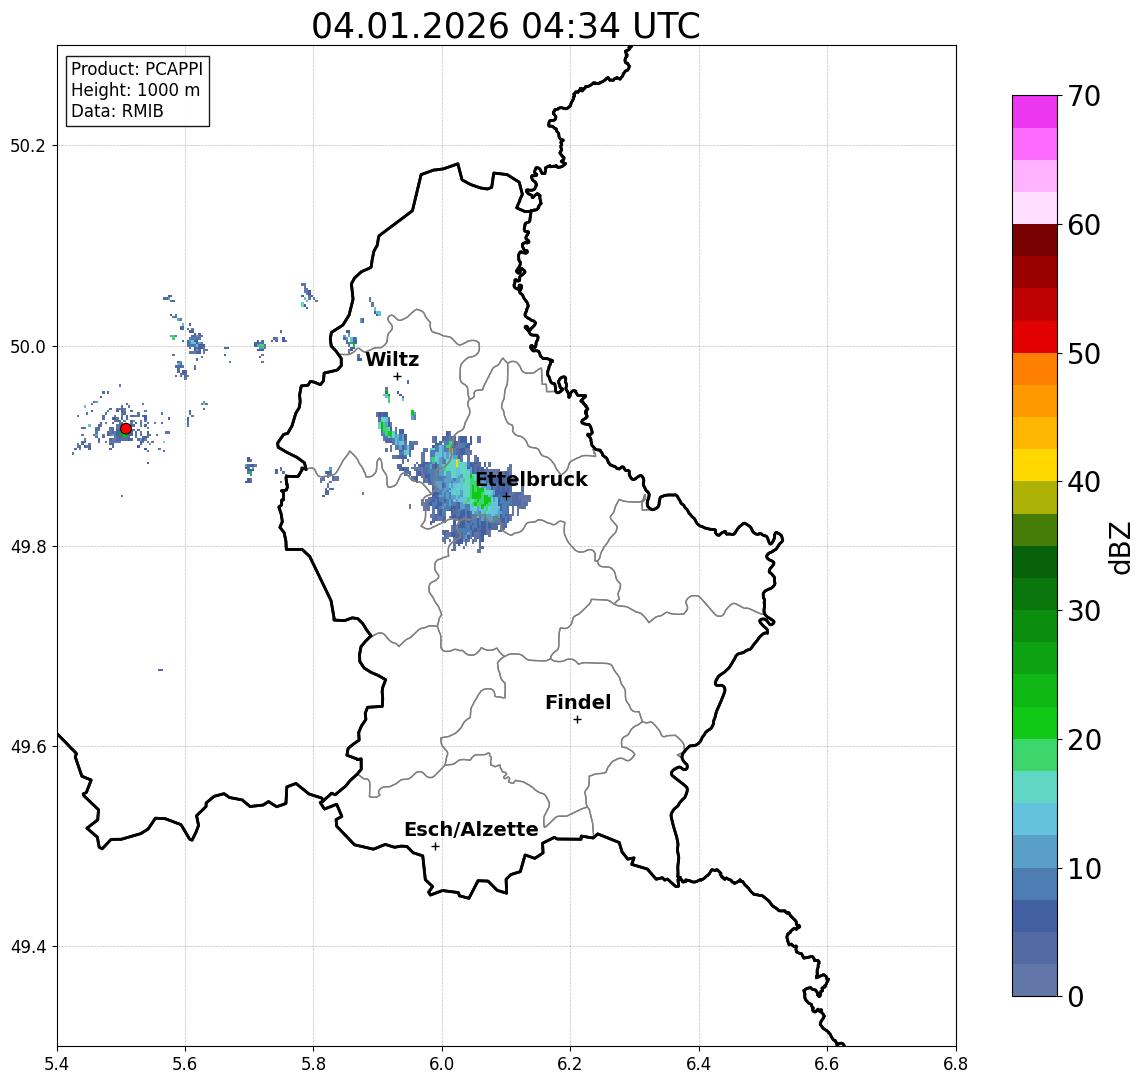Click the Product PCAPPI info box
This screenshot has height=1084, width=1145.
pyautogui.click(x=137, y=91)
